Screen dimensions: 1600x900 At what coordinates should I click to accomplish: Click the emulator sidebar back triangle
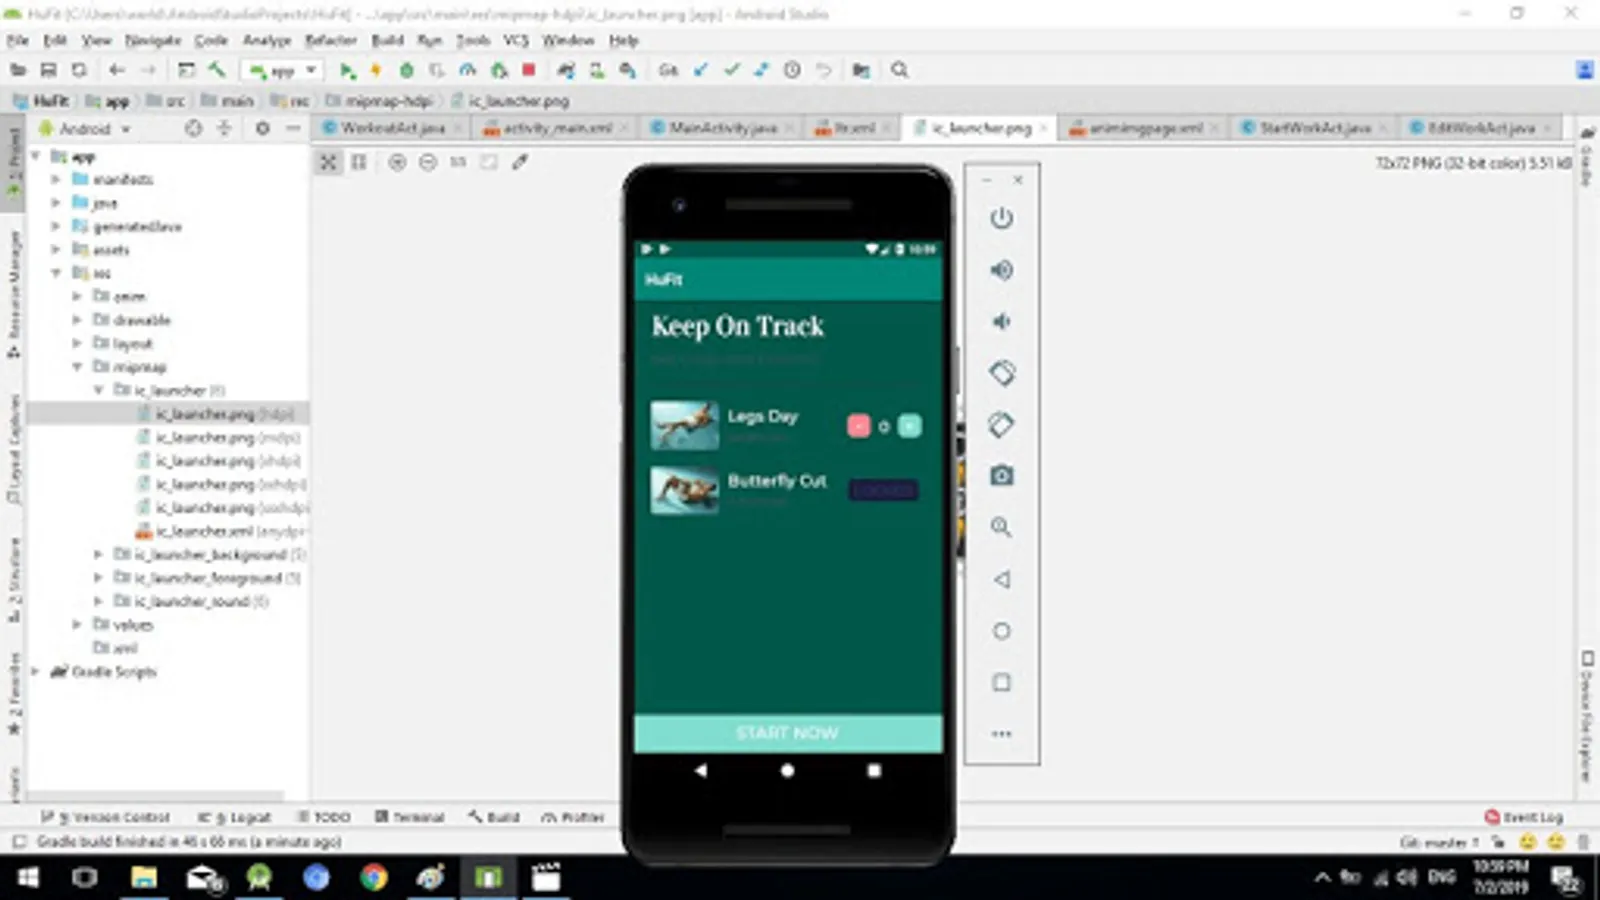1001,579
